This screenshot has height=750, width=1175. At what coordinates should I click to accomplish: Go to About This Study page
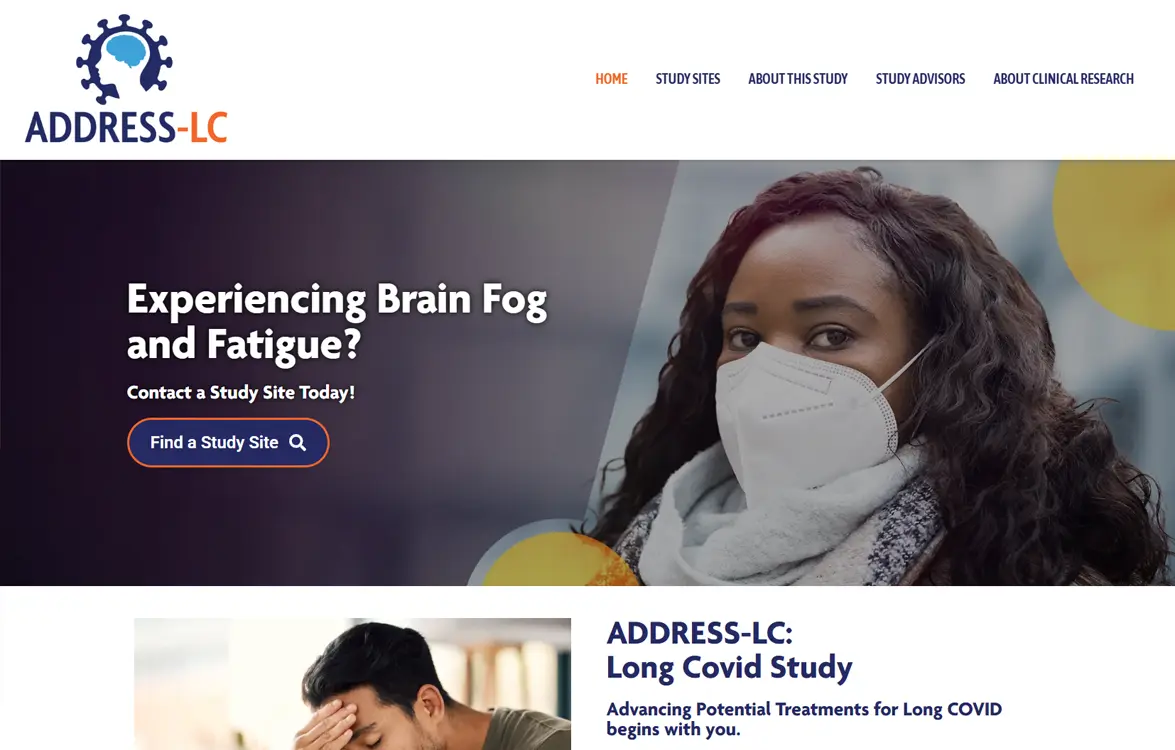(x=798, y=79)
